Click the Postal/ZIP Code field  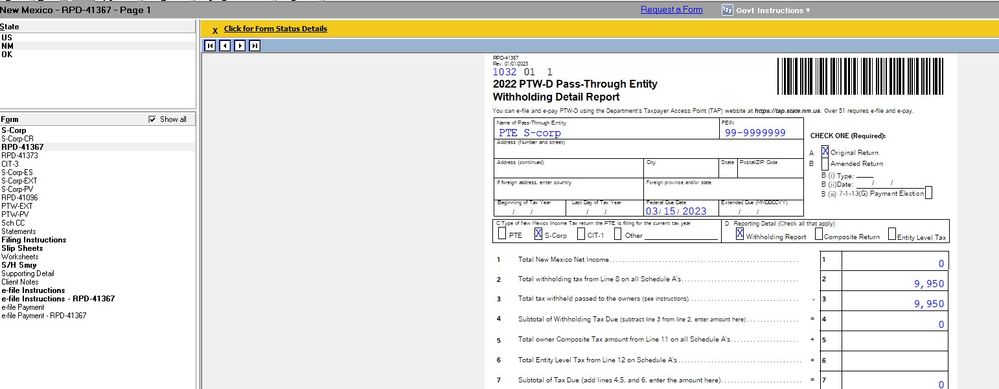pos(770,168)
